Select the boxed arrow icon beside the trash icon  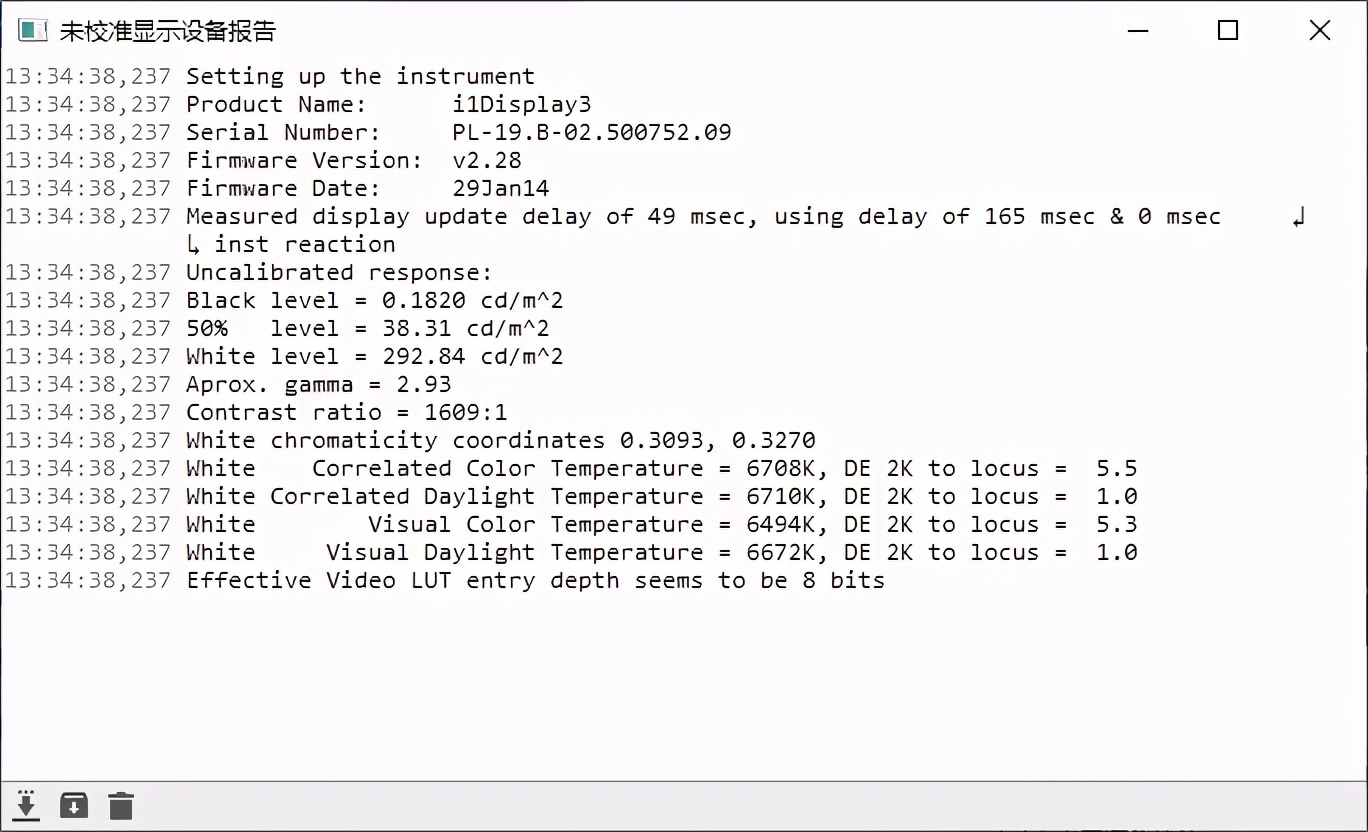click(x=73, y=805)
